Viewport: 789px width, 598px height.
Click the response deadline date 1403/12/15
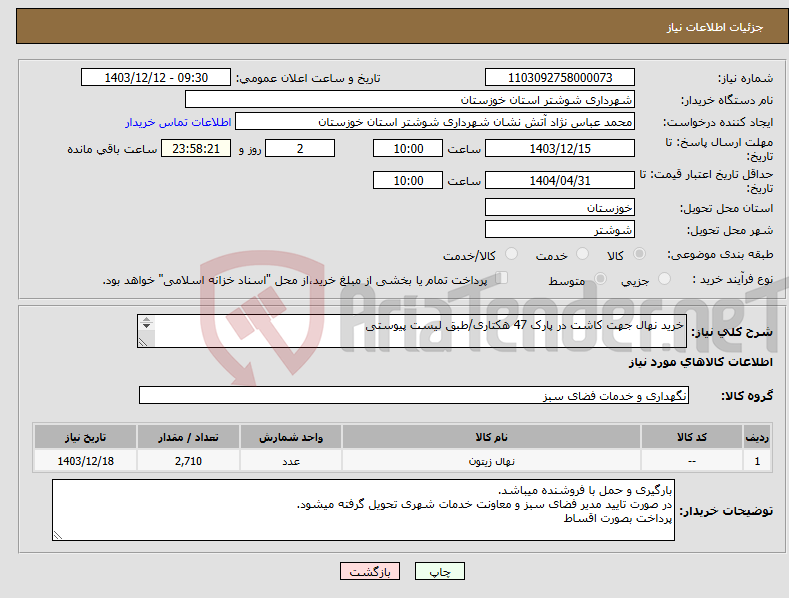tap(560, 148)
